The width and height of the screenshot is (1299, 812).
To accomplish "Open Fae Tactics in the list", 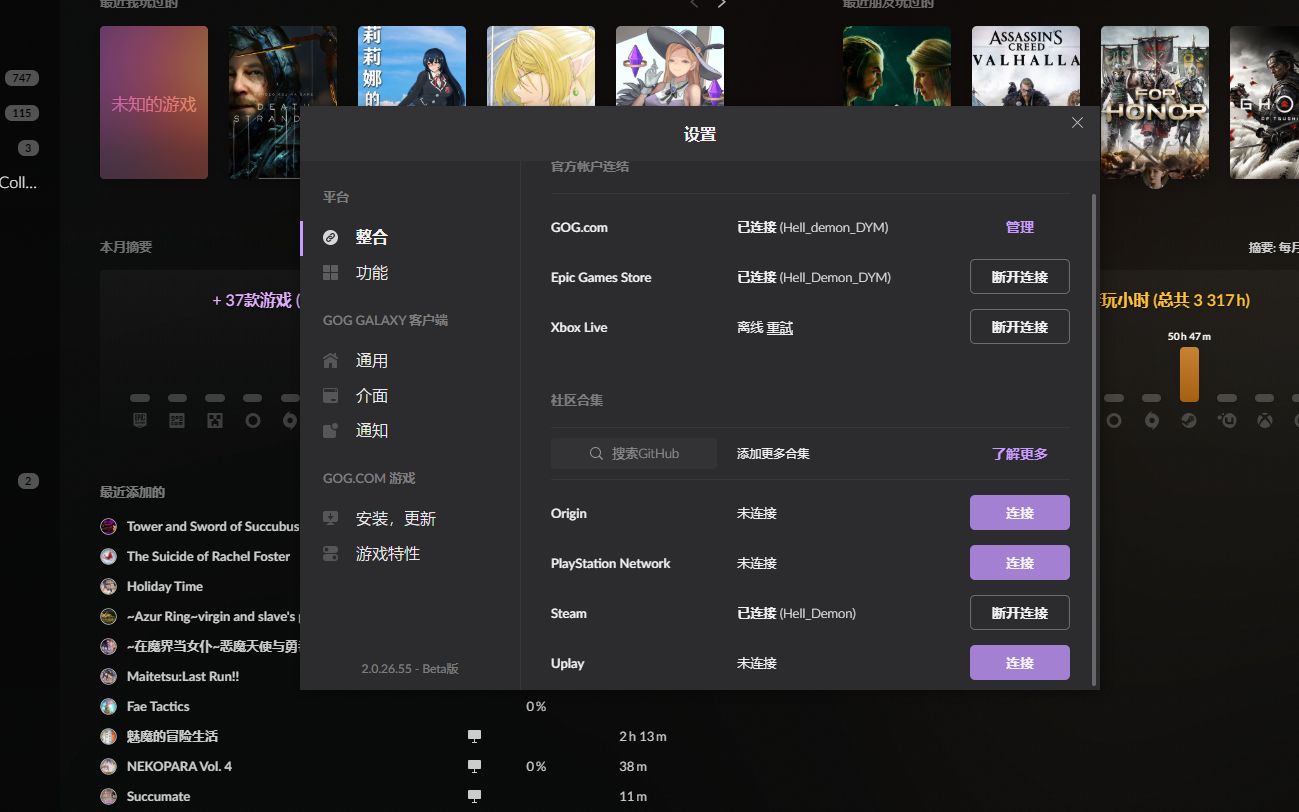I will tap(158, 706).
